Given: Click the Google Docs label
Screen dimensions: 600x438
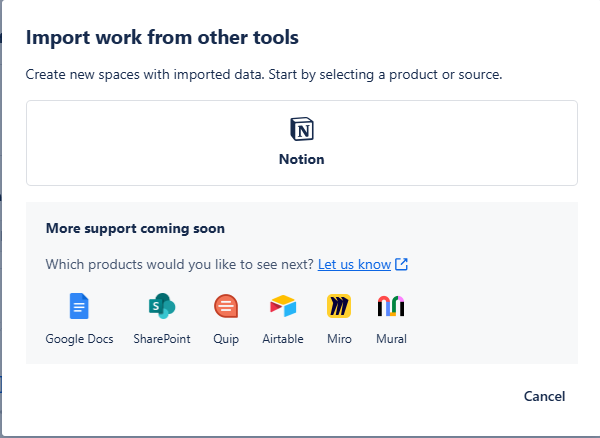Looking at the screenshot, I should [79, 339].
